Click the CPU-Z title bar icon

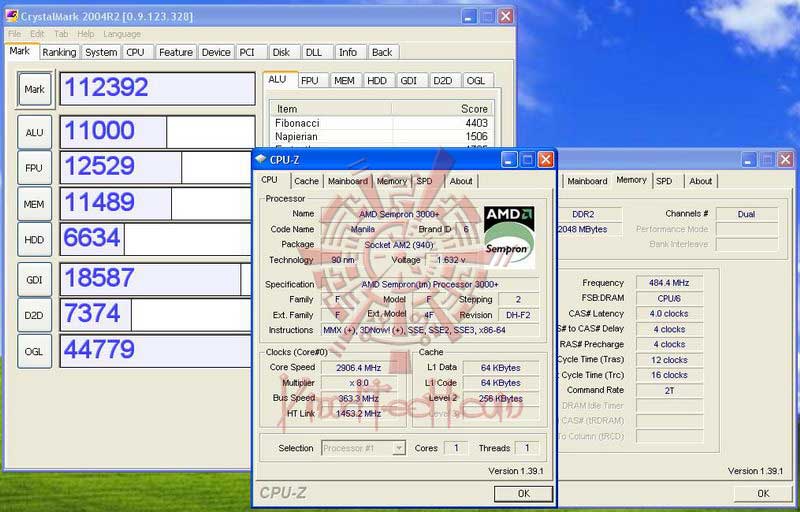coord(261,159)
